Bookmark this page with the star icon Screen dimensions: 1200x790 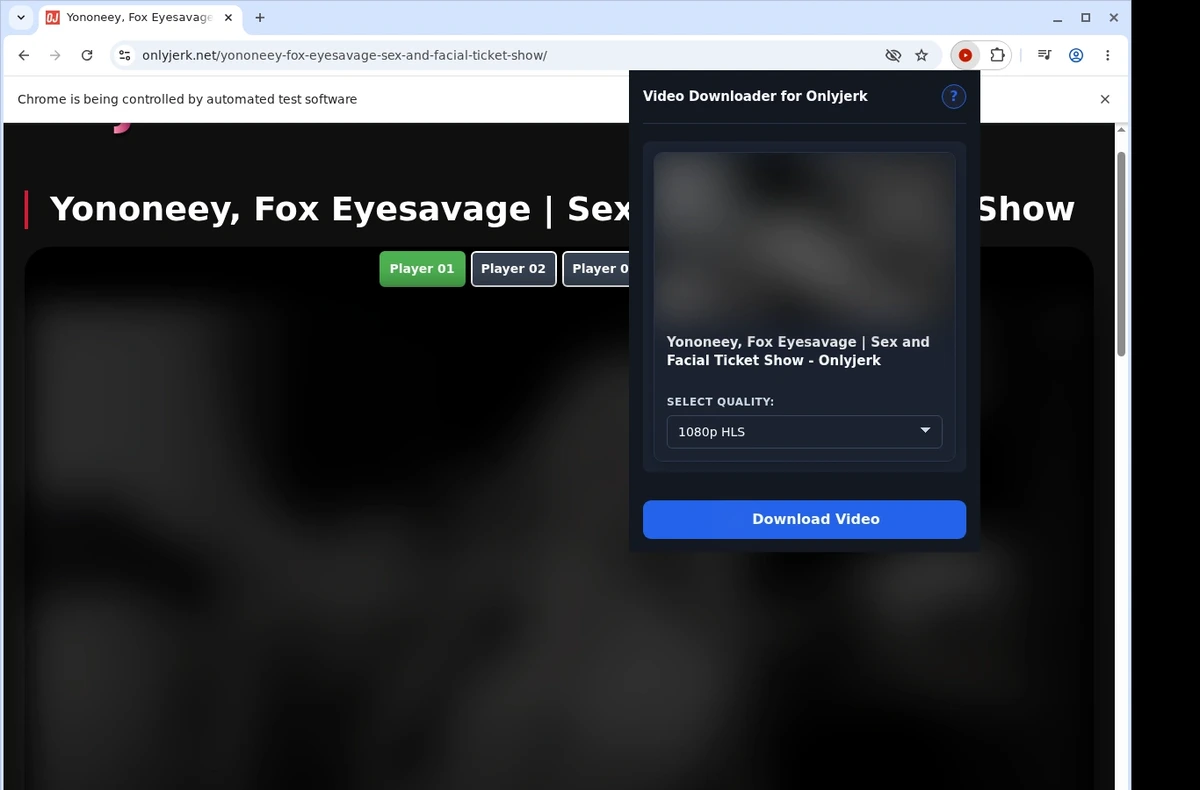tap(922, 56)
